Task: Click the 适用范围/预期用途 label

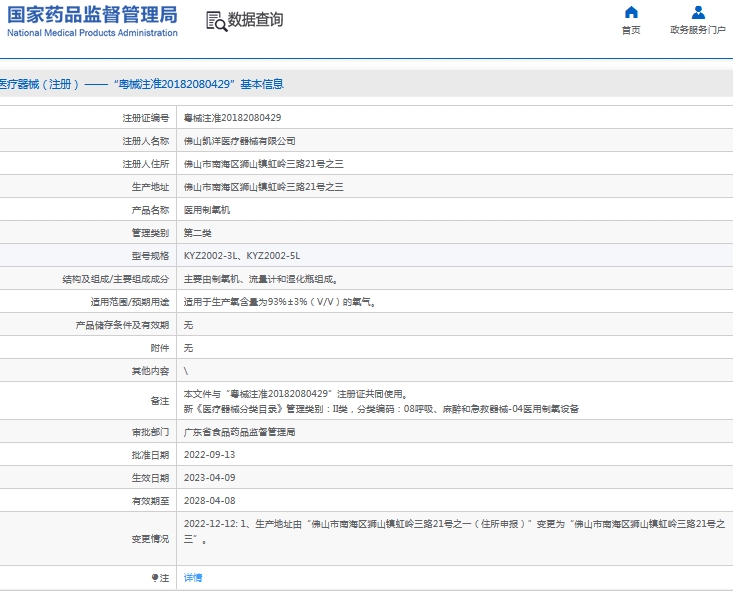Action: pyautogui.click(x=130, y=302)
